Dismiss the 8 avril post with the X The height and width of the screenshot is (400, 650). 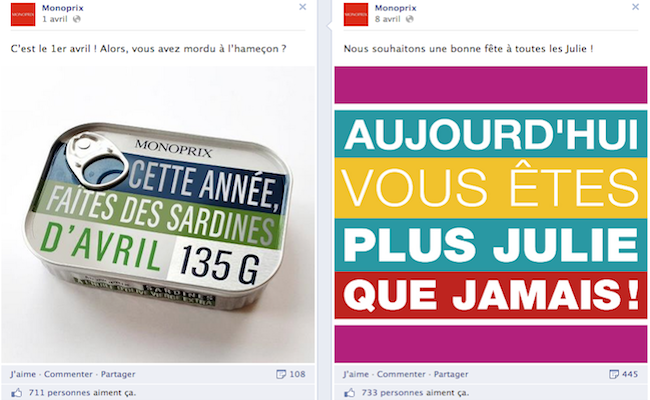click(635, 7)
